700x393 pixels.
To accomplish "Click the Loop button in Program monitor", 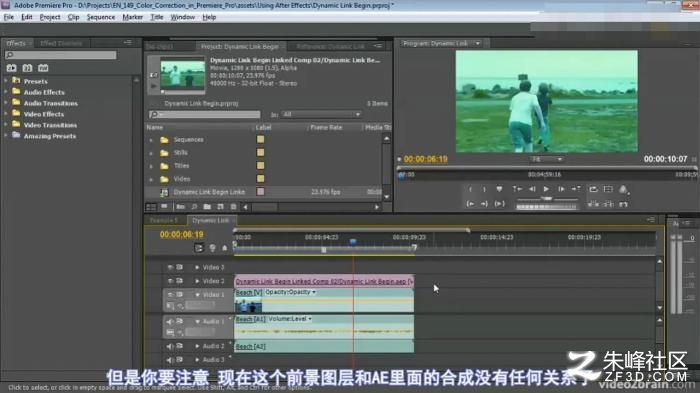I will (x=593, y=189).
